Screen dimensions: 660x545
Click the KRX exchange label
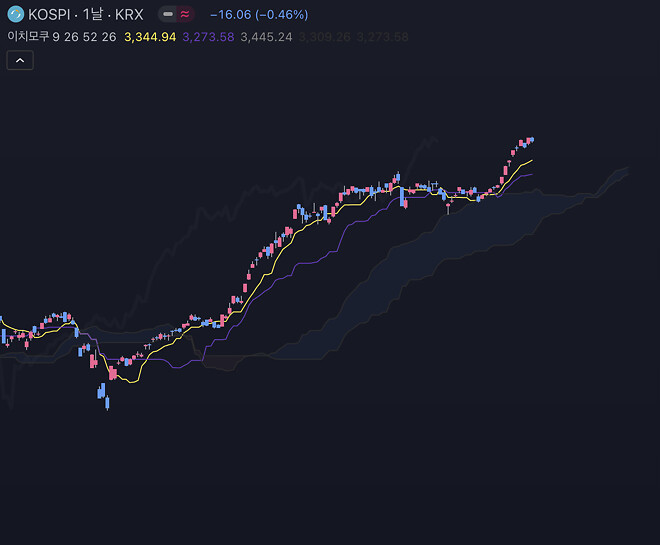[129, 15]
